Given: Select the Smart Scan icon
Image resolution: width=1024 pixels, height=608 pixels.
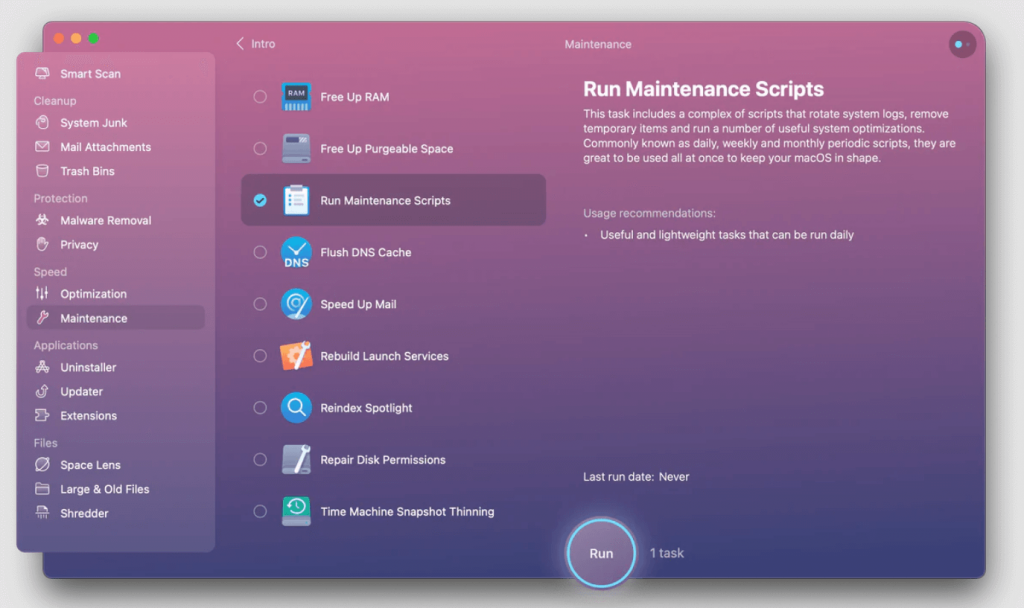Looking at the screenshot, I should pos(43,73).
